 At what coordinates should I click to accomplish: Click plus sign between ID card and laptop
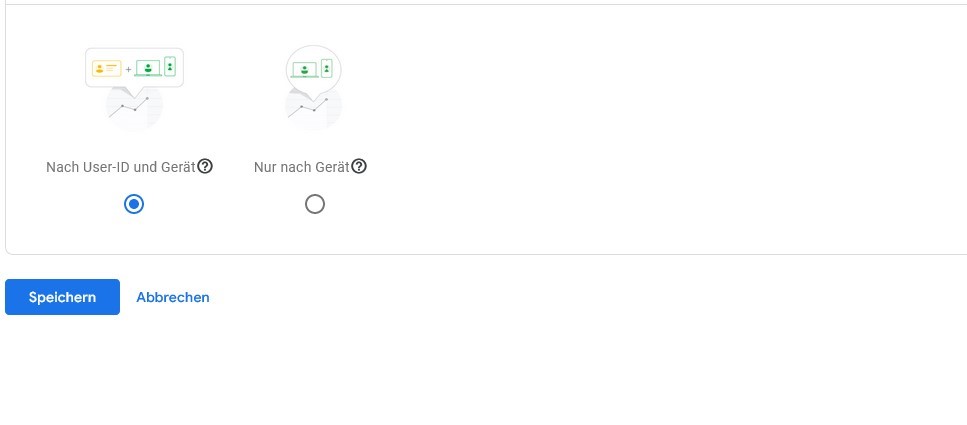pos(128,69)
